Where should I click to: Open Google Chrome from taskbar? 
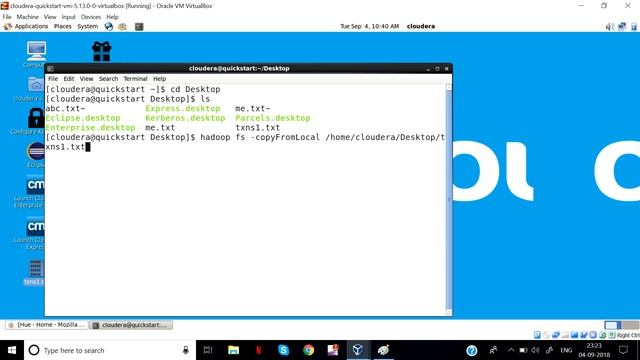click(309, 350)
